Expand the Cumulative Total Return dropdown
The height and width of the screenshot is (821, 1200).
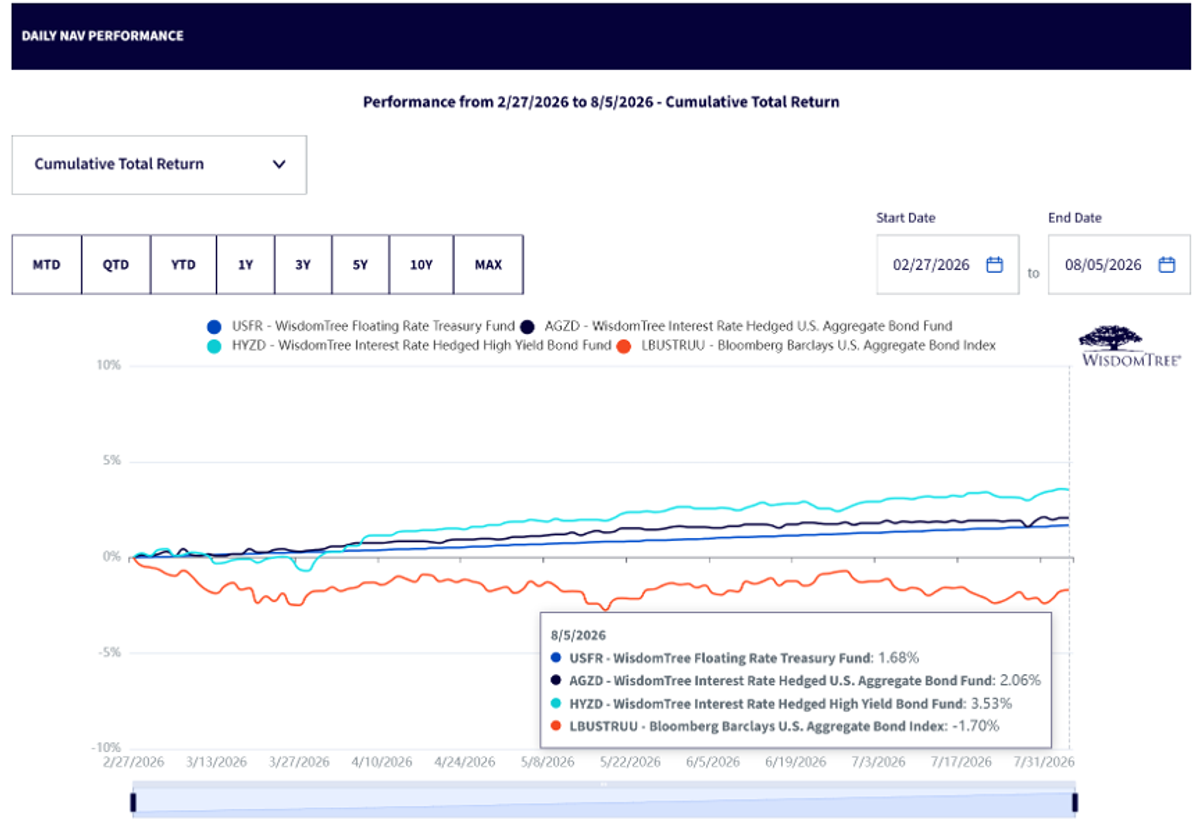coord(159,165)
